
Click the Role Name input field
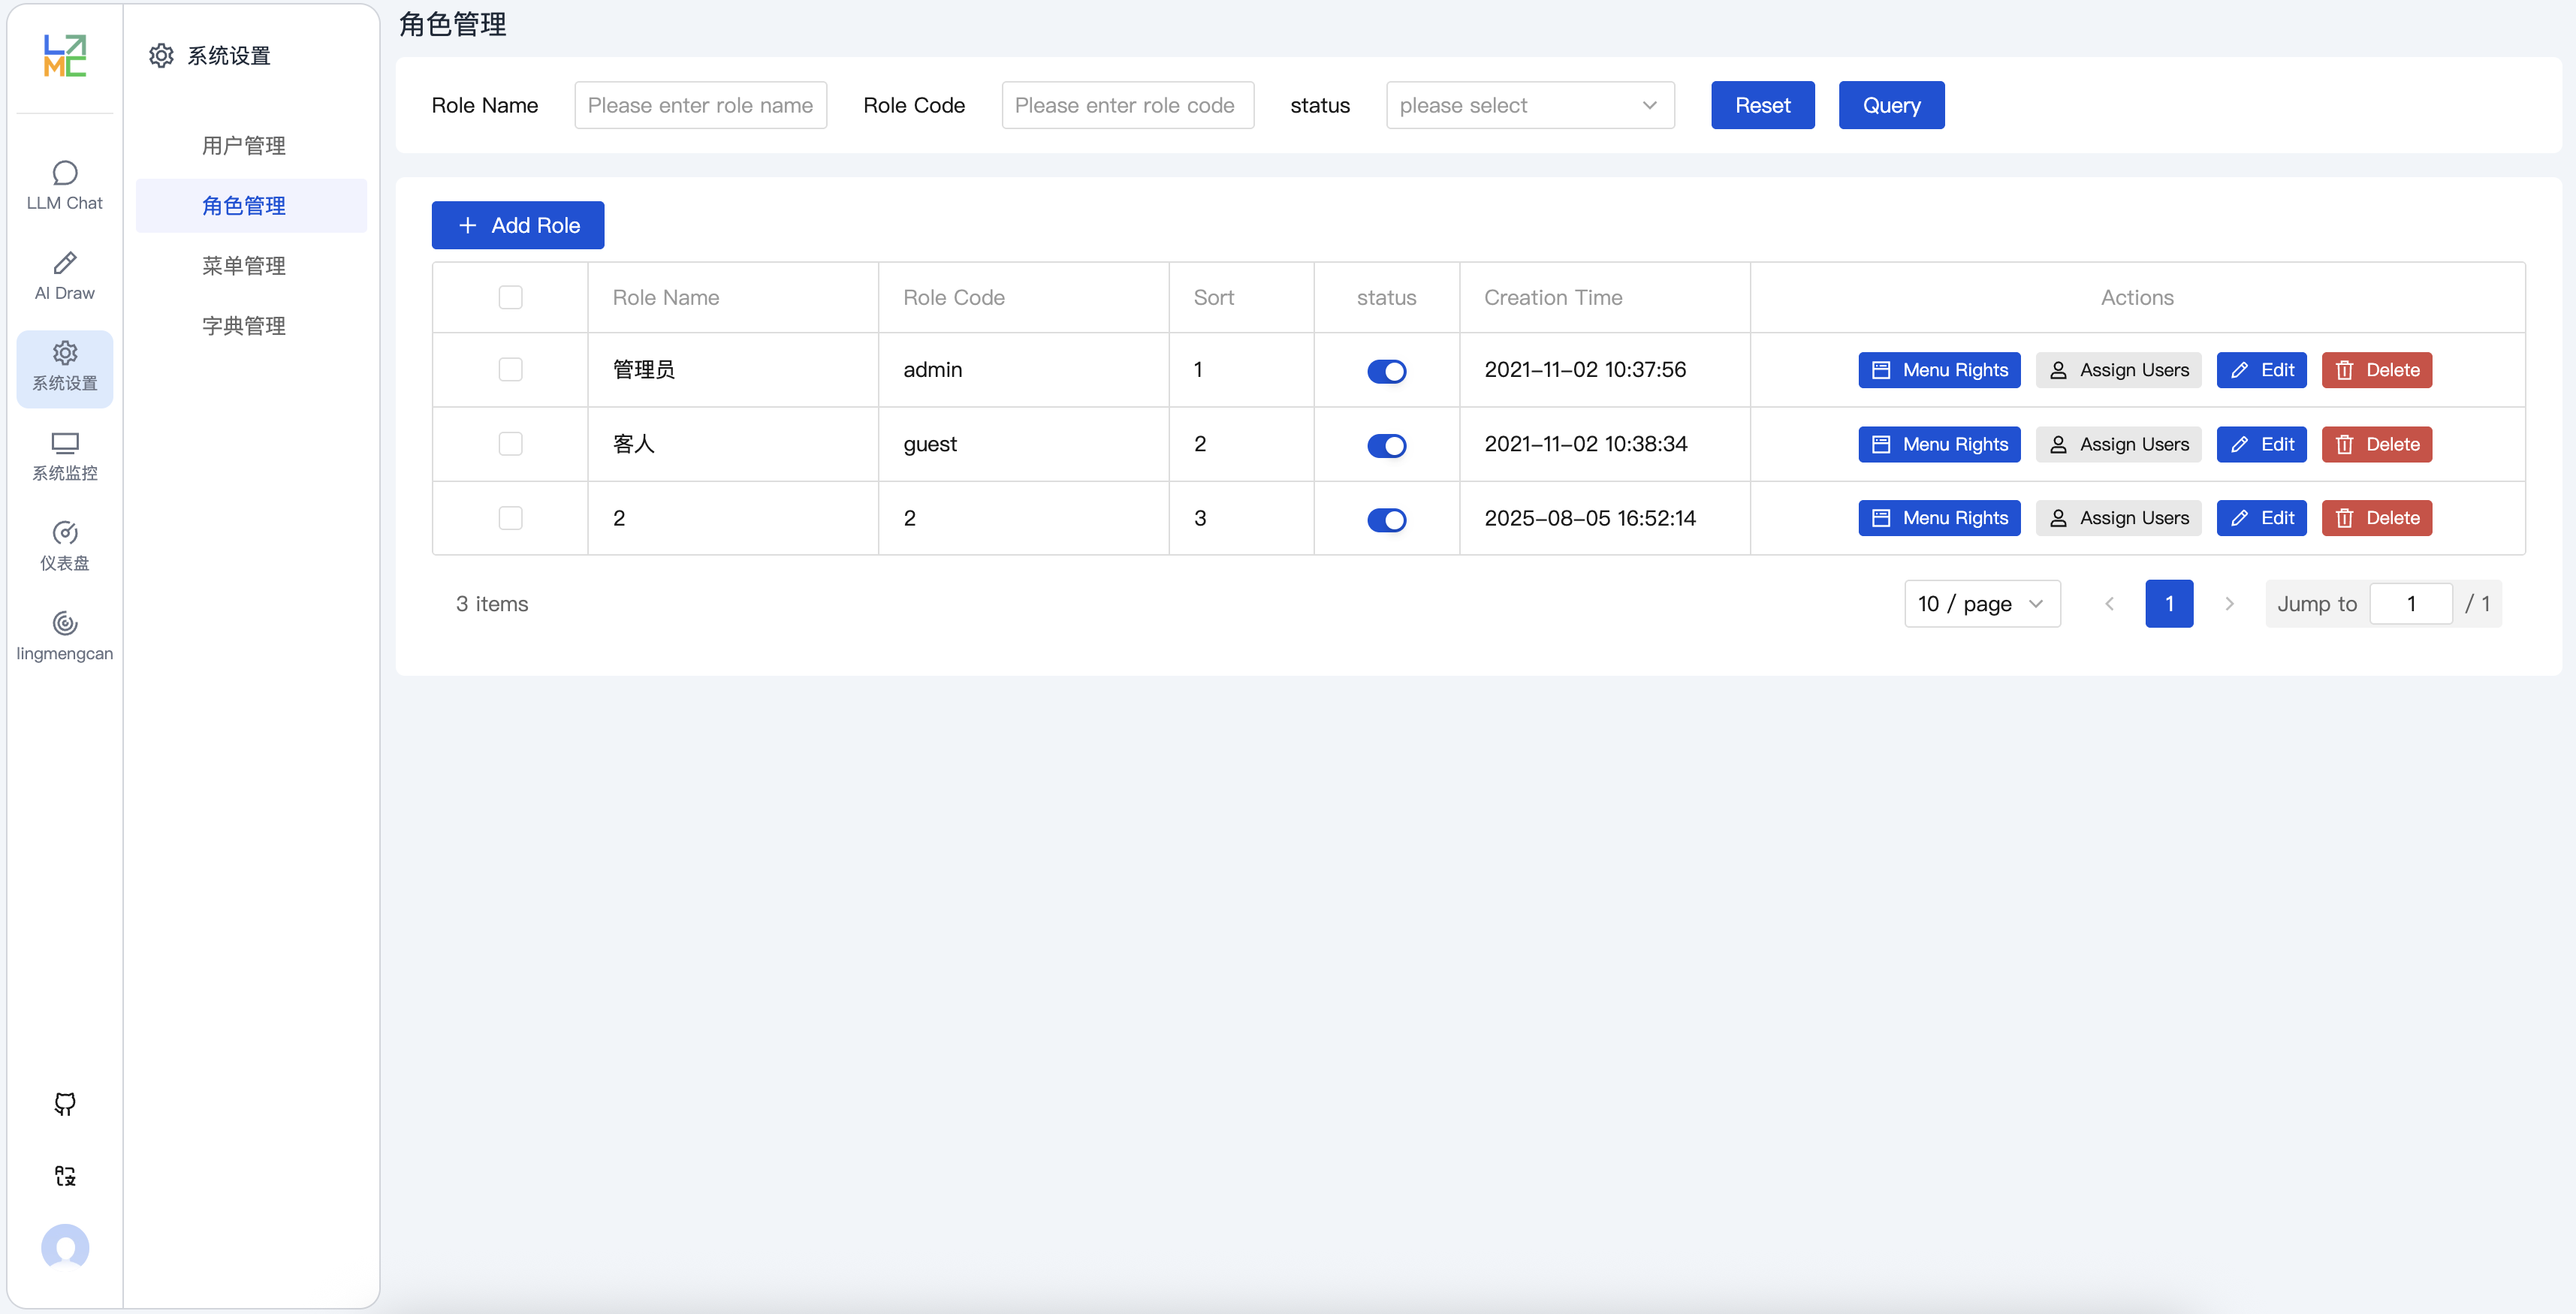(701, 105)
